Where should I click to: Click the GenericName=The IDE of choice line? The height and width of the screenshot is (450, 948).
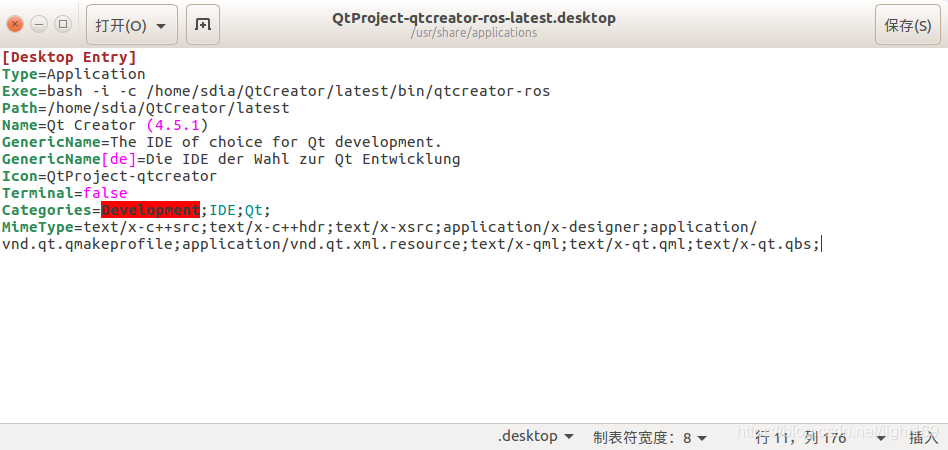tap(222, 142)
